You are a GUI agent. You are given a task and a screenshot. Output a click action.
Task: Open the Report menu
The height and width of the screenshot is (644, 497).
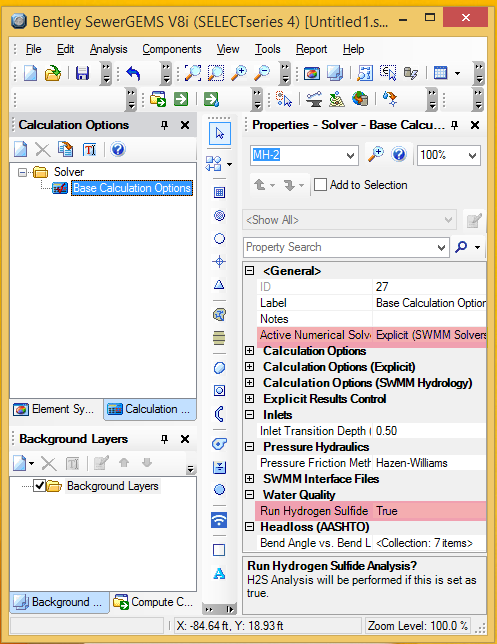click(311, 49)
